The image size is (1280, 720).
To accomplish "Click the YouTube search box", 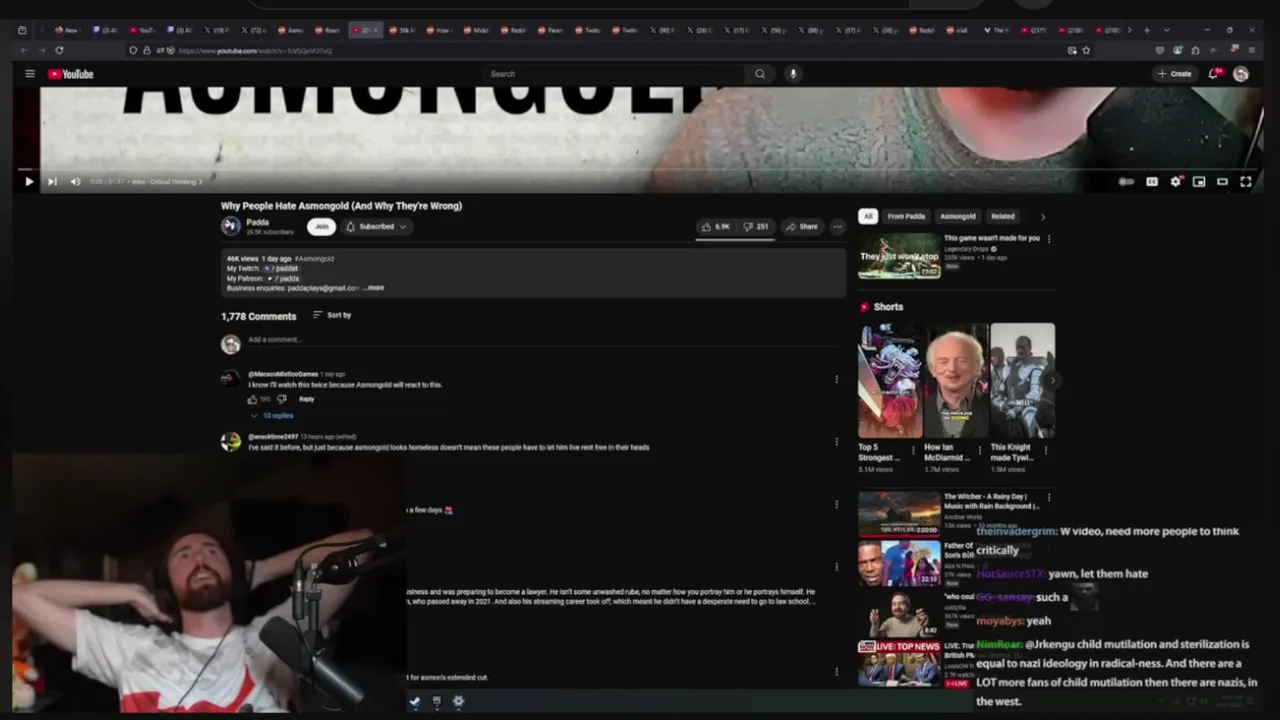I will tap(614, 74).
